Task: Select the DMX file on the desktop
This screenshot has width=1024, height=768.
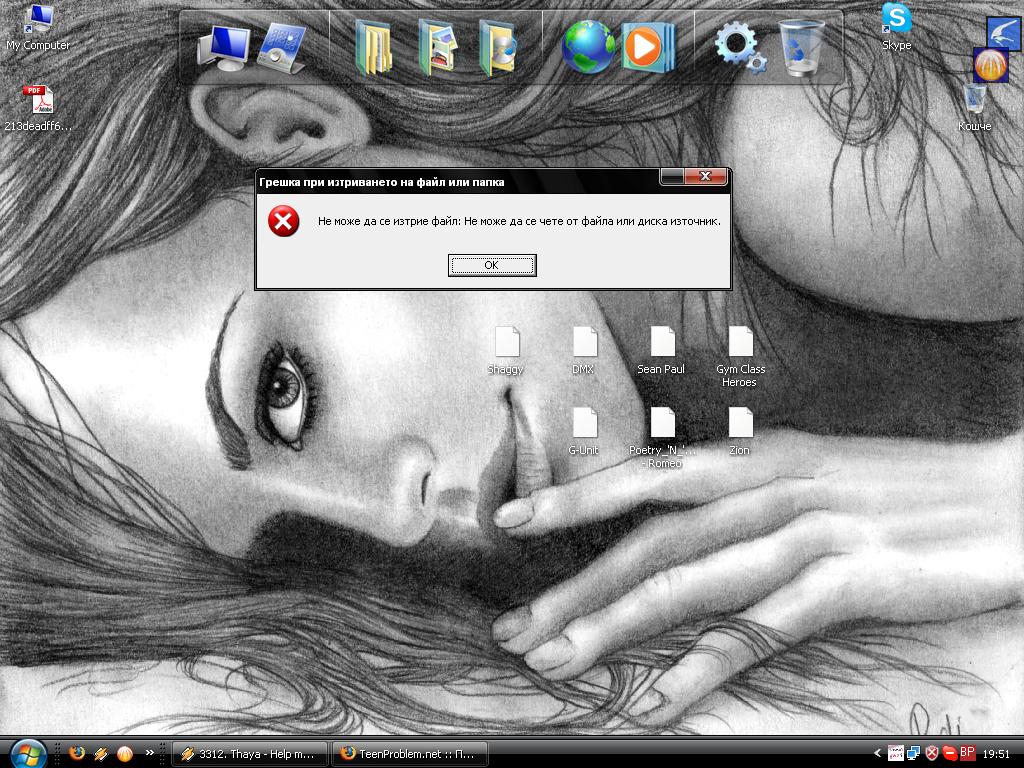Action: [583, 351]
